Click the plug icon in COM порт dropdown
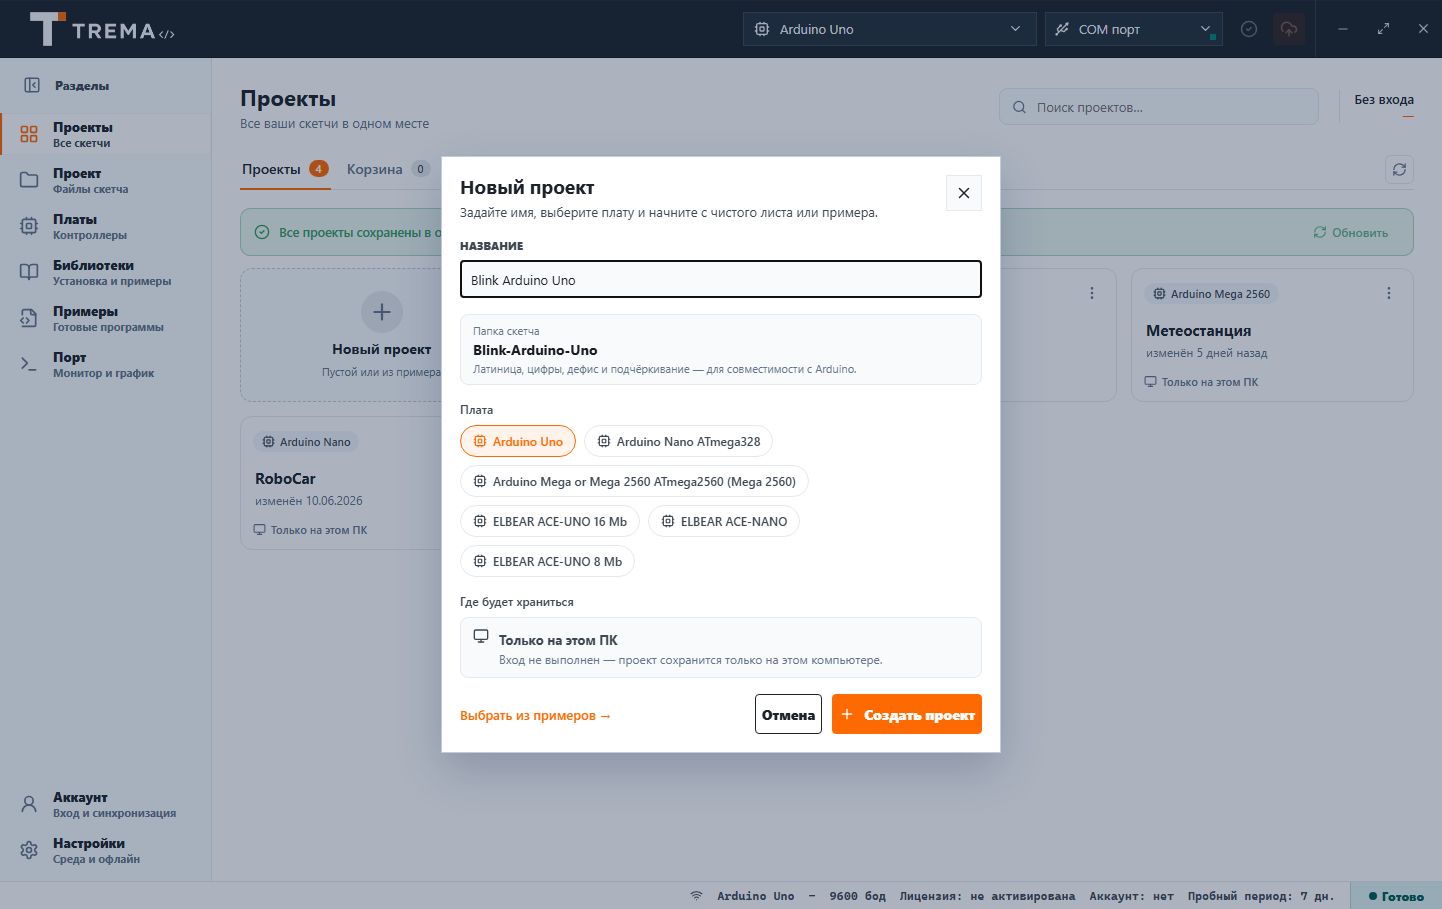 pos(1062,29)
